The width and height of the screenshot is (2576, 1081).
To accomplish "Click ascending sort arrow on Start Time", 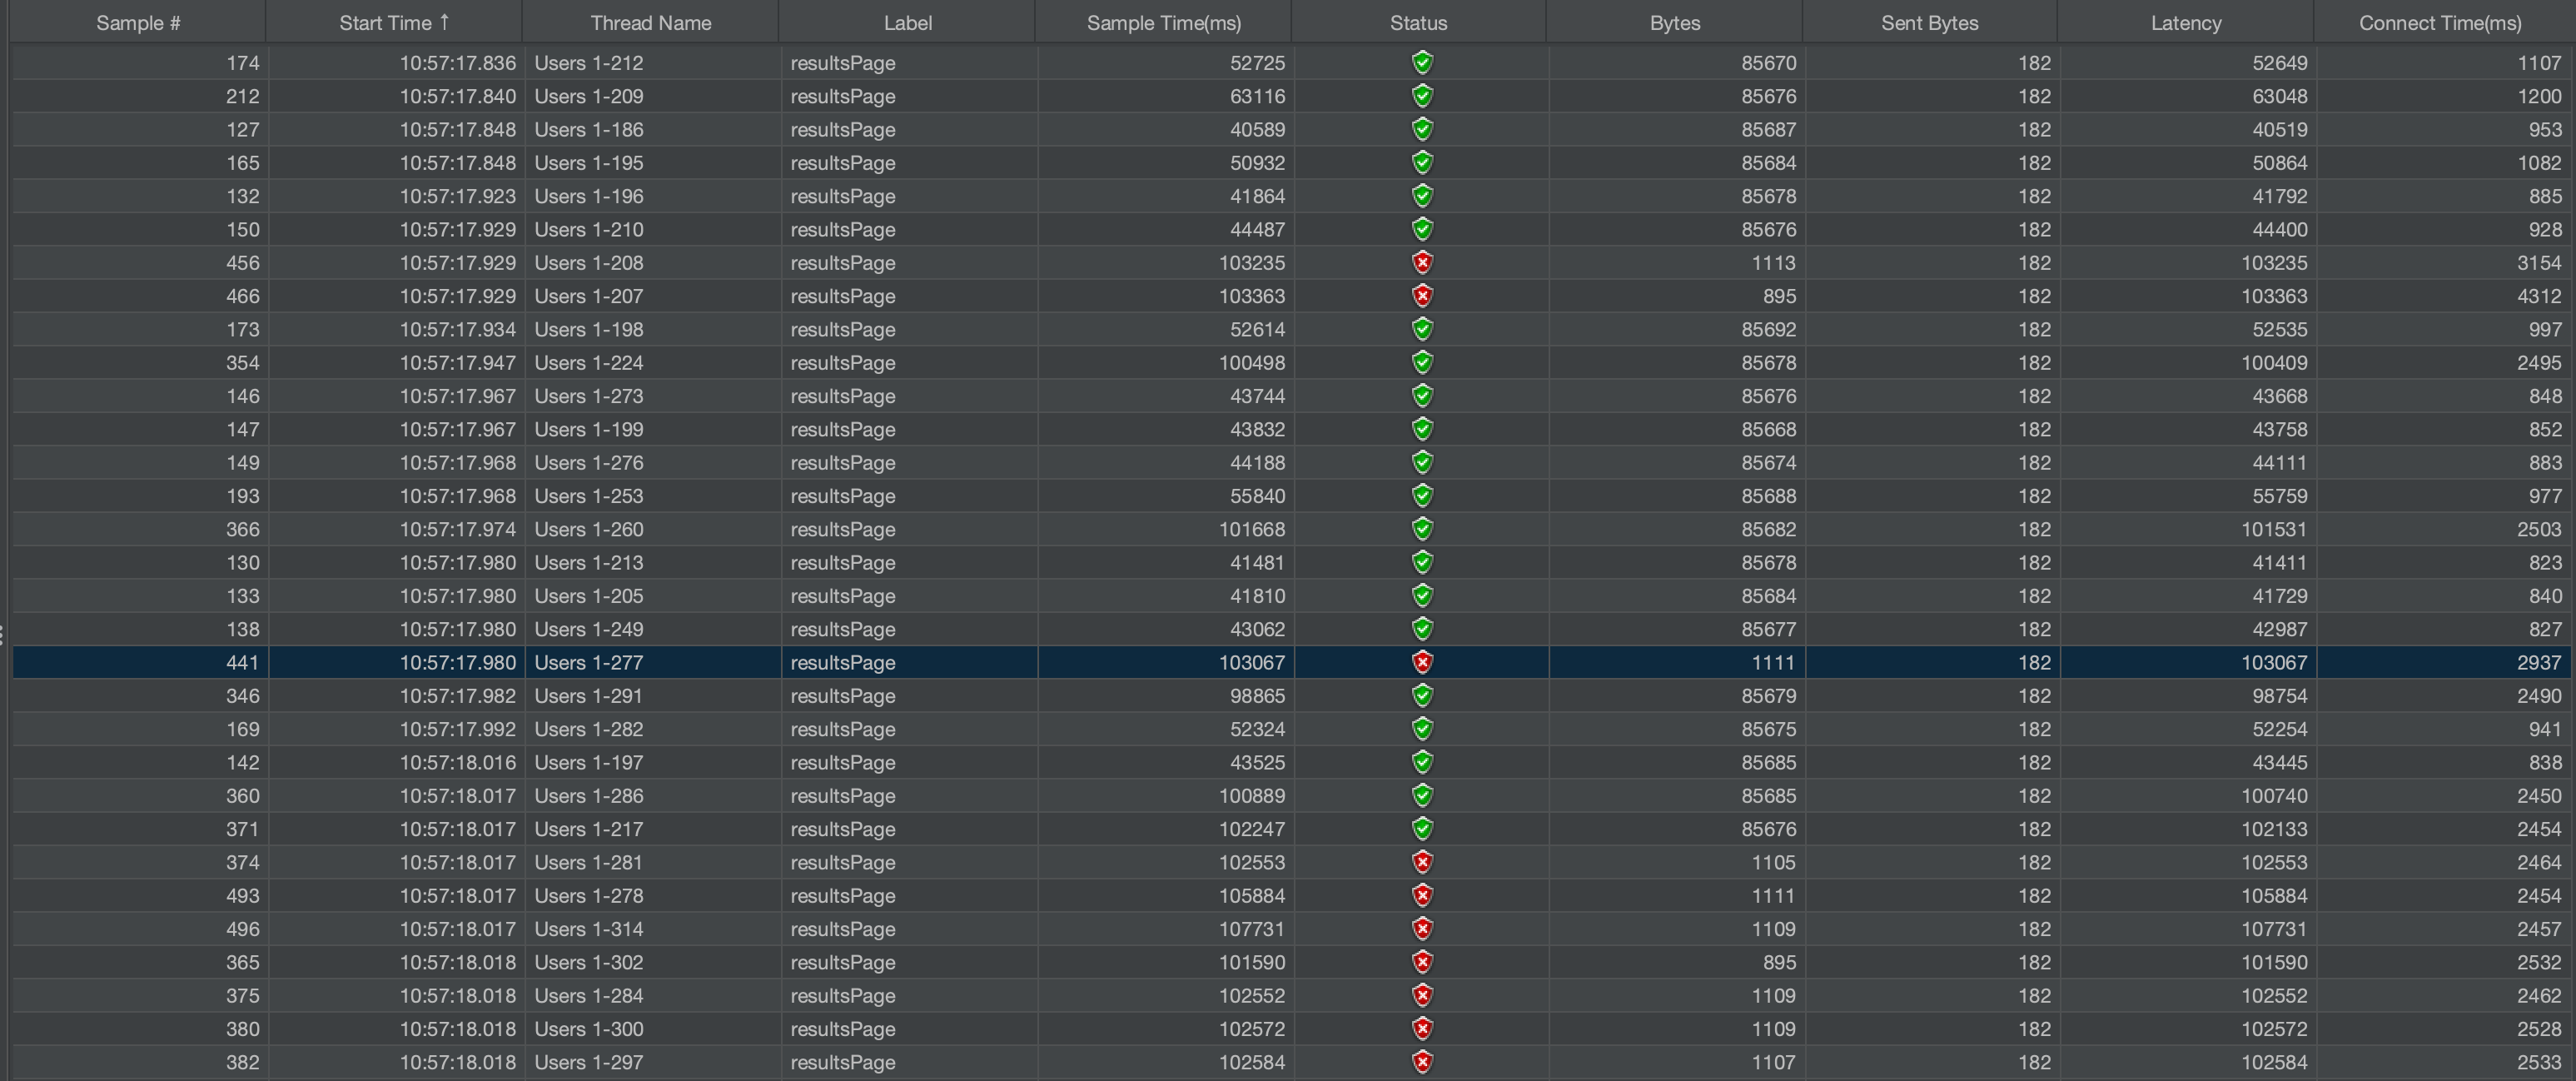I will [445, 22].
